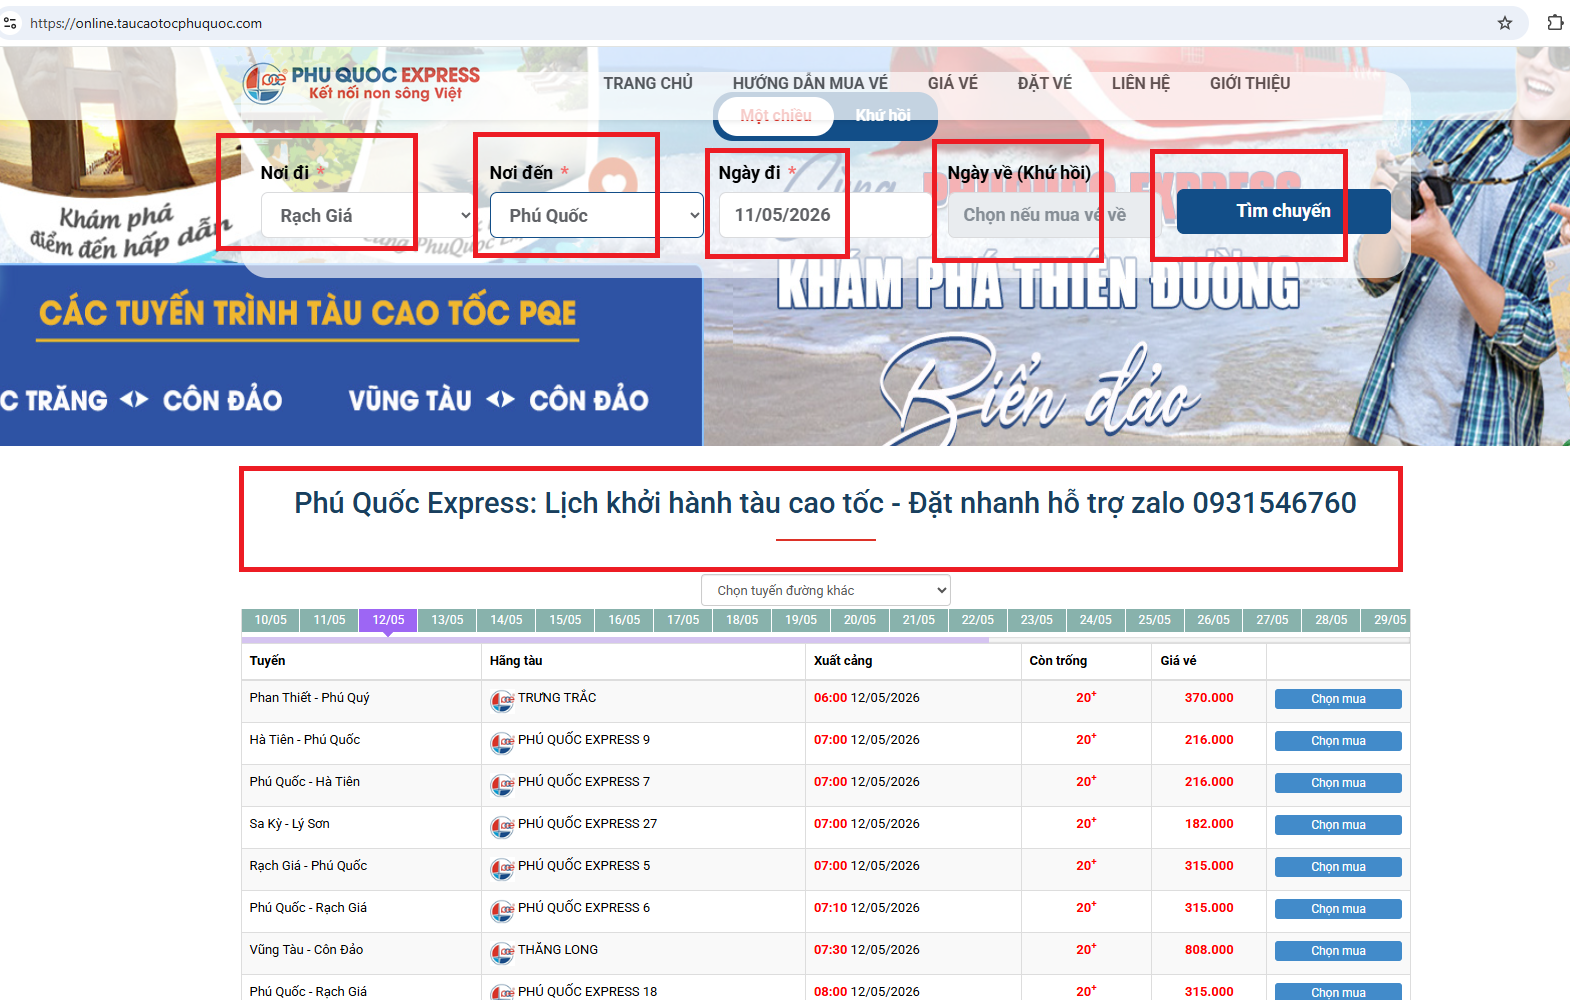
Task: Open the TRANG CHỦ menu item
Action: (648, 83)
